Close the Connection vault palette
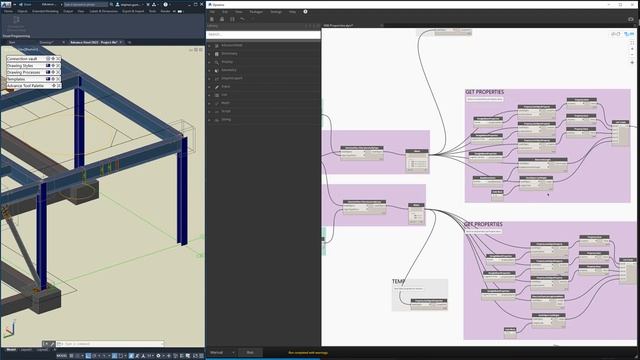The height and width of the screenshot is (360, 640). tap(58, 59)
